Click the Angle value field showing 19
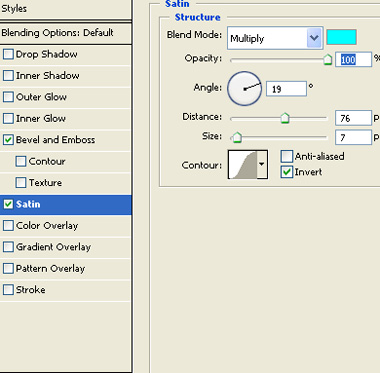380x373 pixels. [x=286, y=89]
